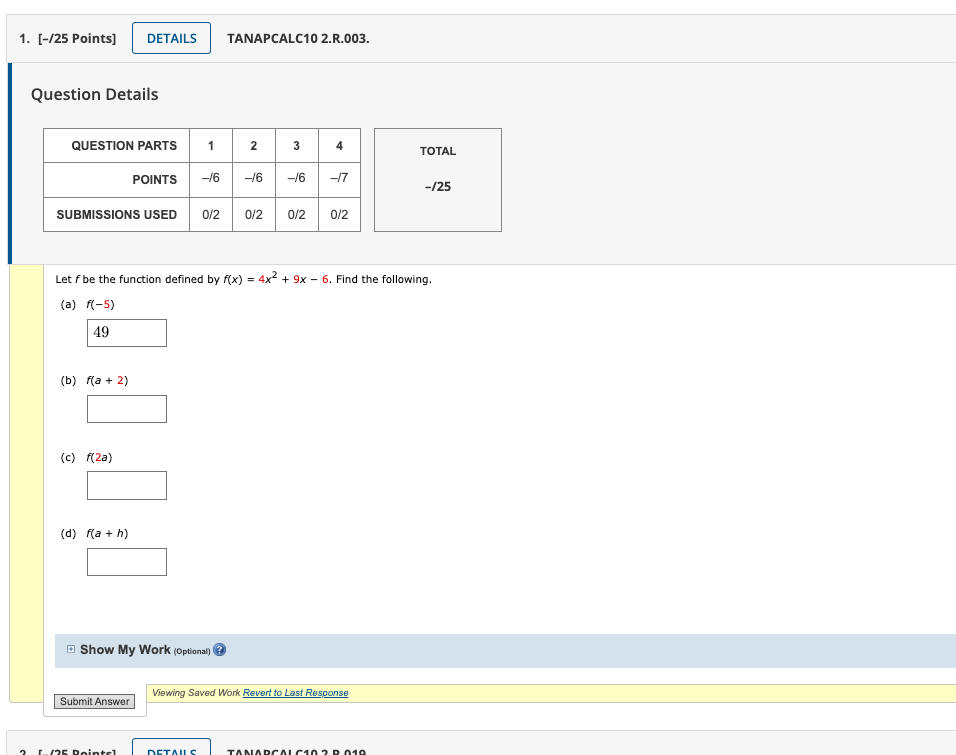This screenshot has width=956, height=755.
Task: Click the TOTAL box label
Action: pos(438,151)
